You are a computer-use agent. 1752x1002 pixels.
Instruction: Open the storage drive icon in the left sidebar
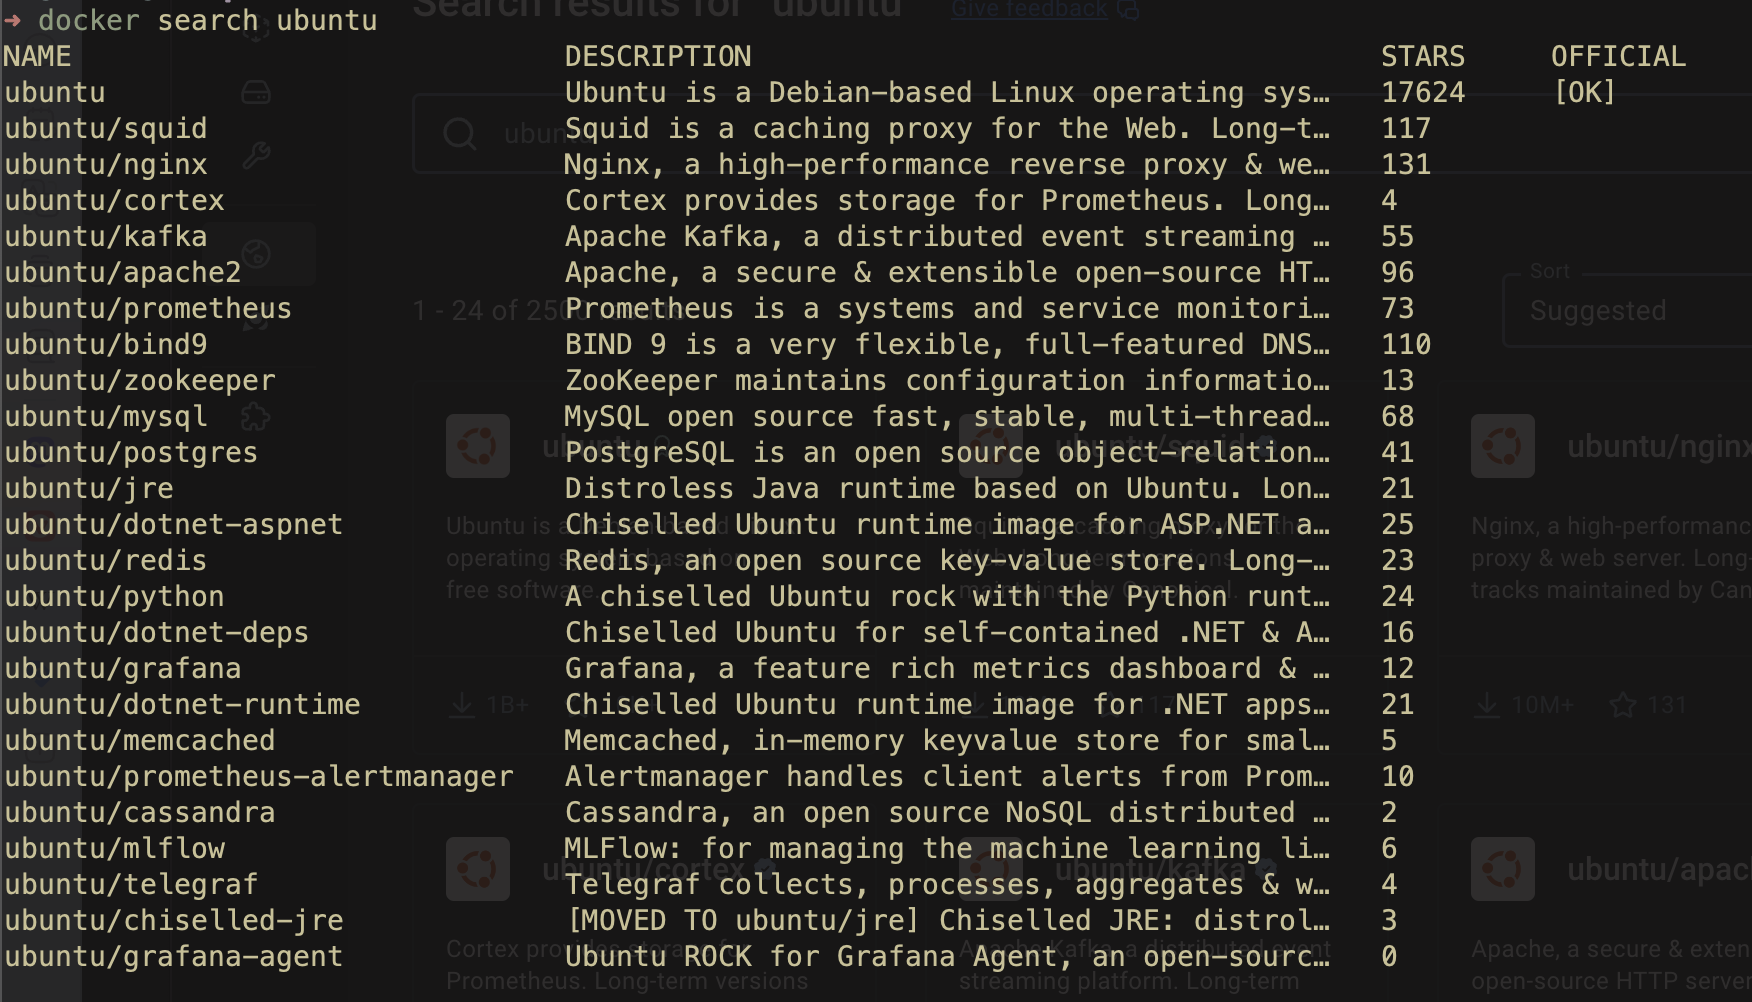(x=258, y=91)
